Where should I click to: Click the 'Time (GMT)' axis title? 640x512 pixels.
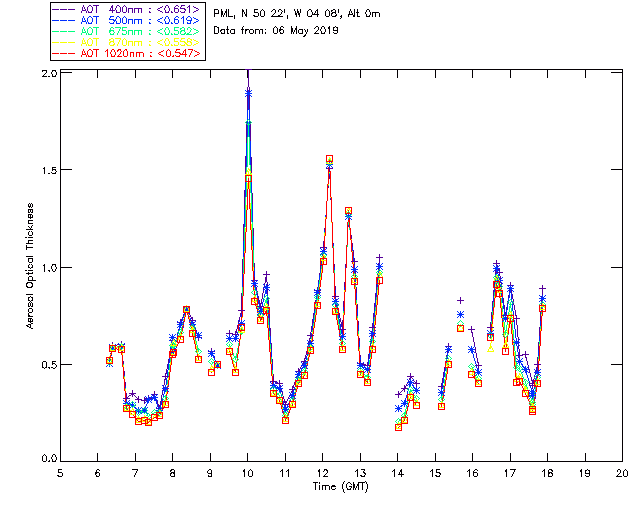pyautogui.click(x=340, y=487)
